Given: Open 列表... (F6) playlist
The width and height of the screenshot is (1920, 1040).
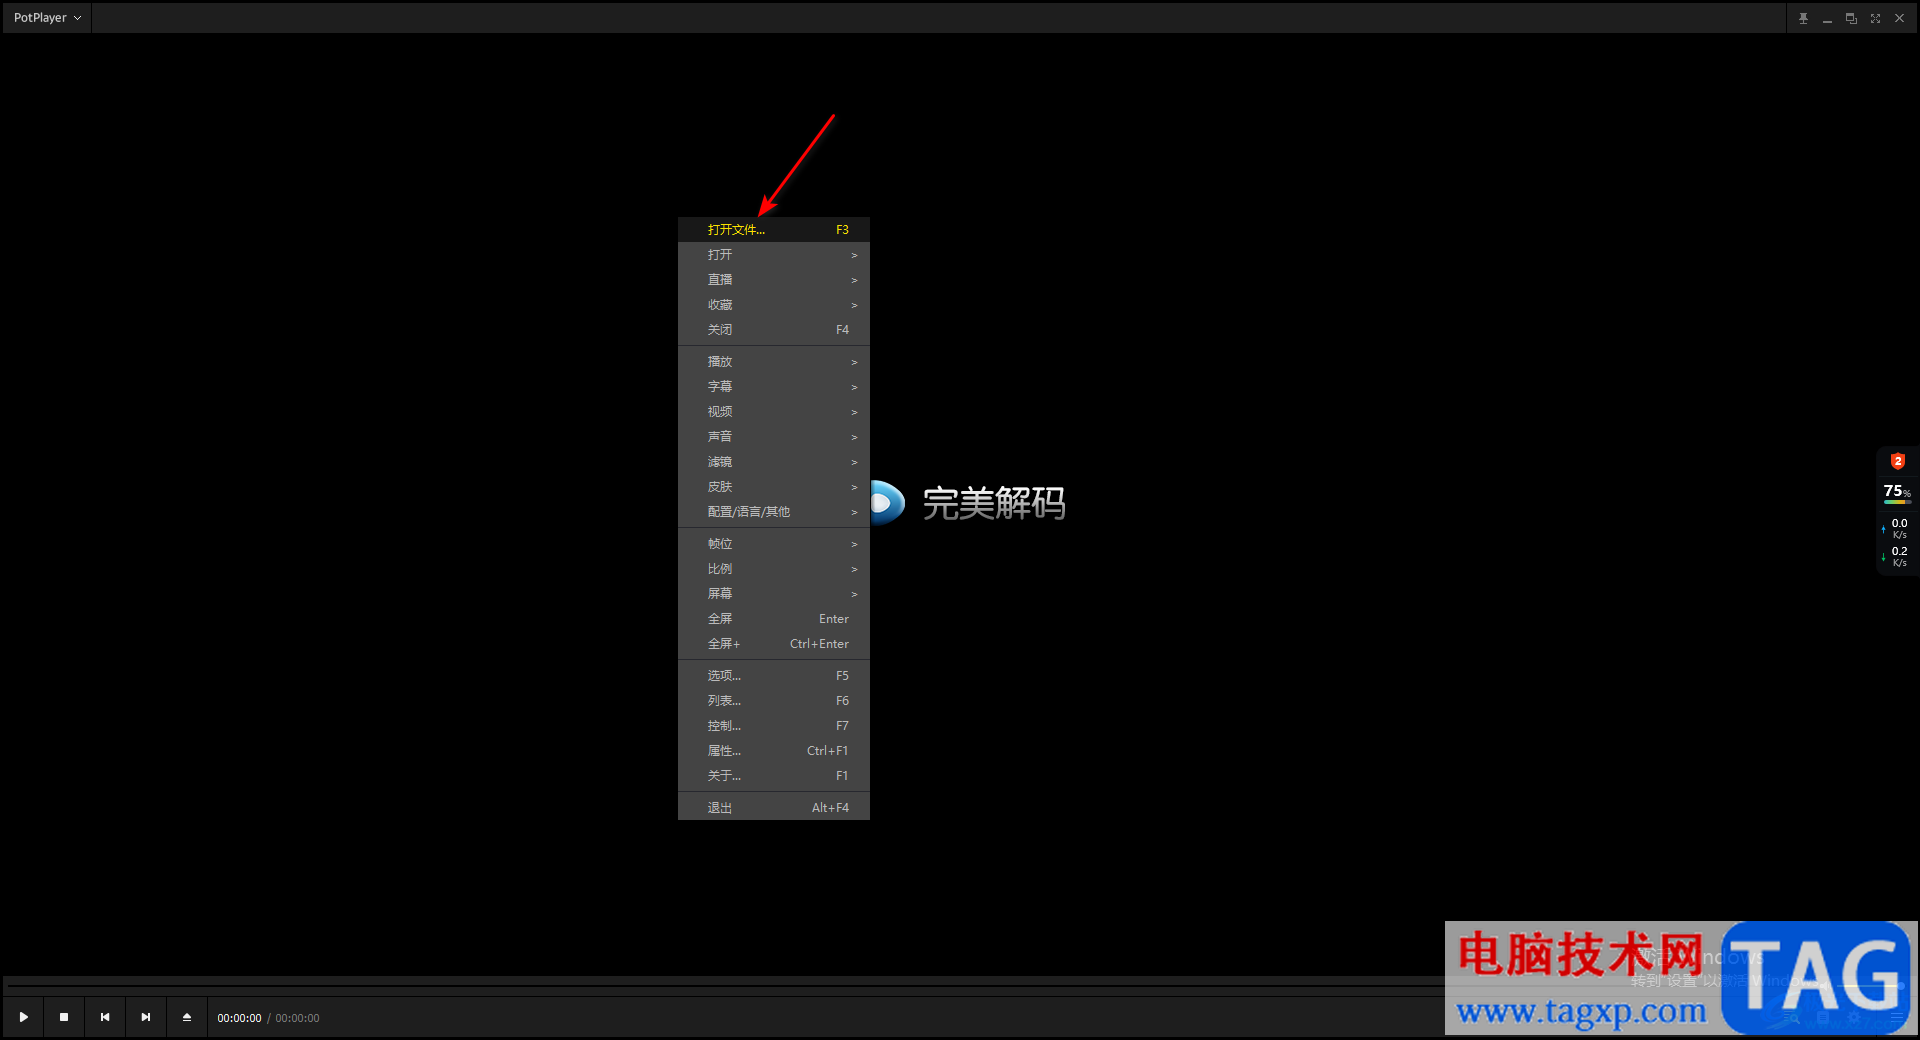Looking at the screenshot, I should point(774,701).
